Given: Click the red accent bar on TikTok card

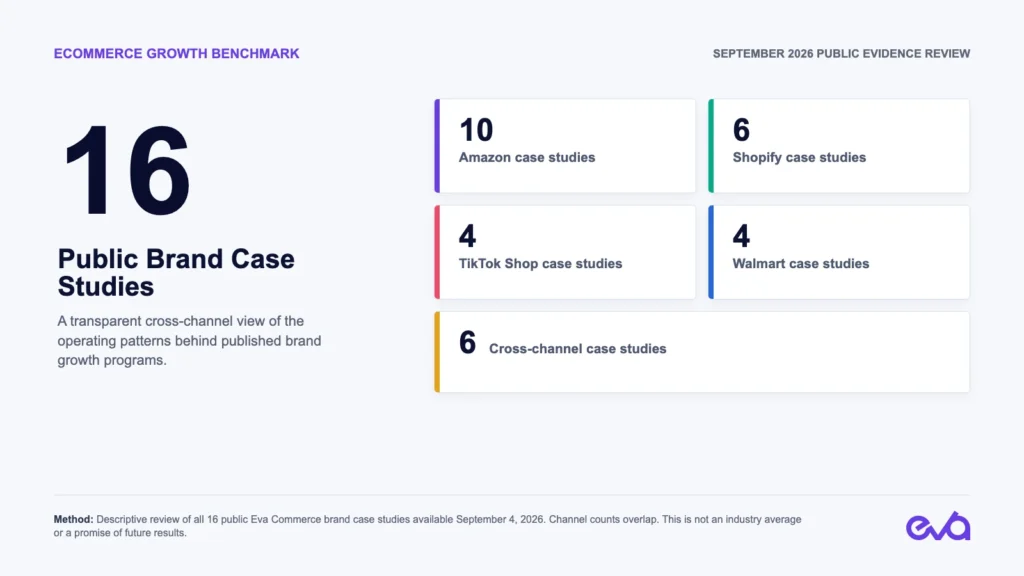Looking at the screenshot, I should click(437, 252).
